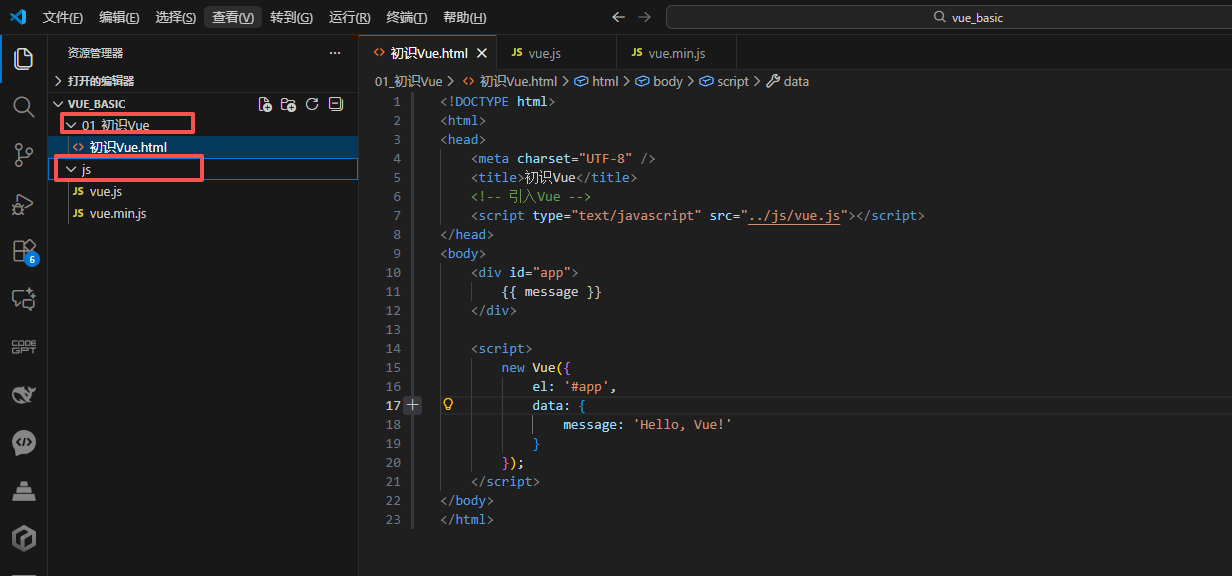1232x576 pixels.
Task: Open explorer More Actions ellipsis menu
Action: click(x=335, y=53)
